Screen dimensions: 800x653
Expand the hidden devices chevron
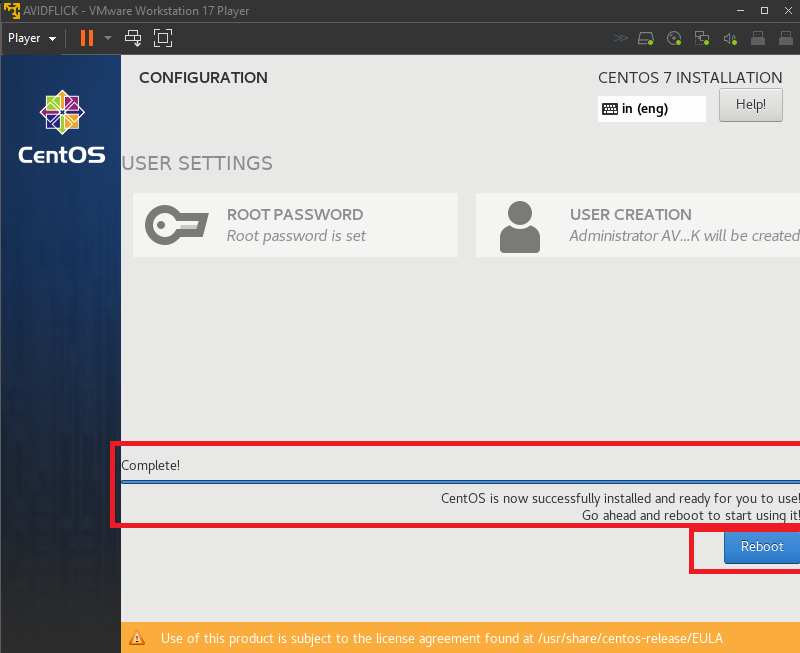pos(621,39)
